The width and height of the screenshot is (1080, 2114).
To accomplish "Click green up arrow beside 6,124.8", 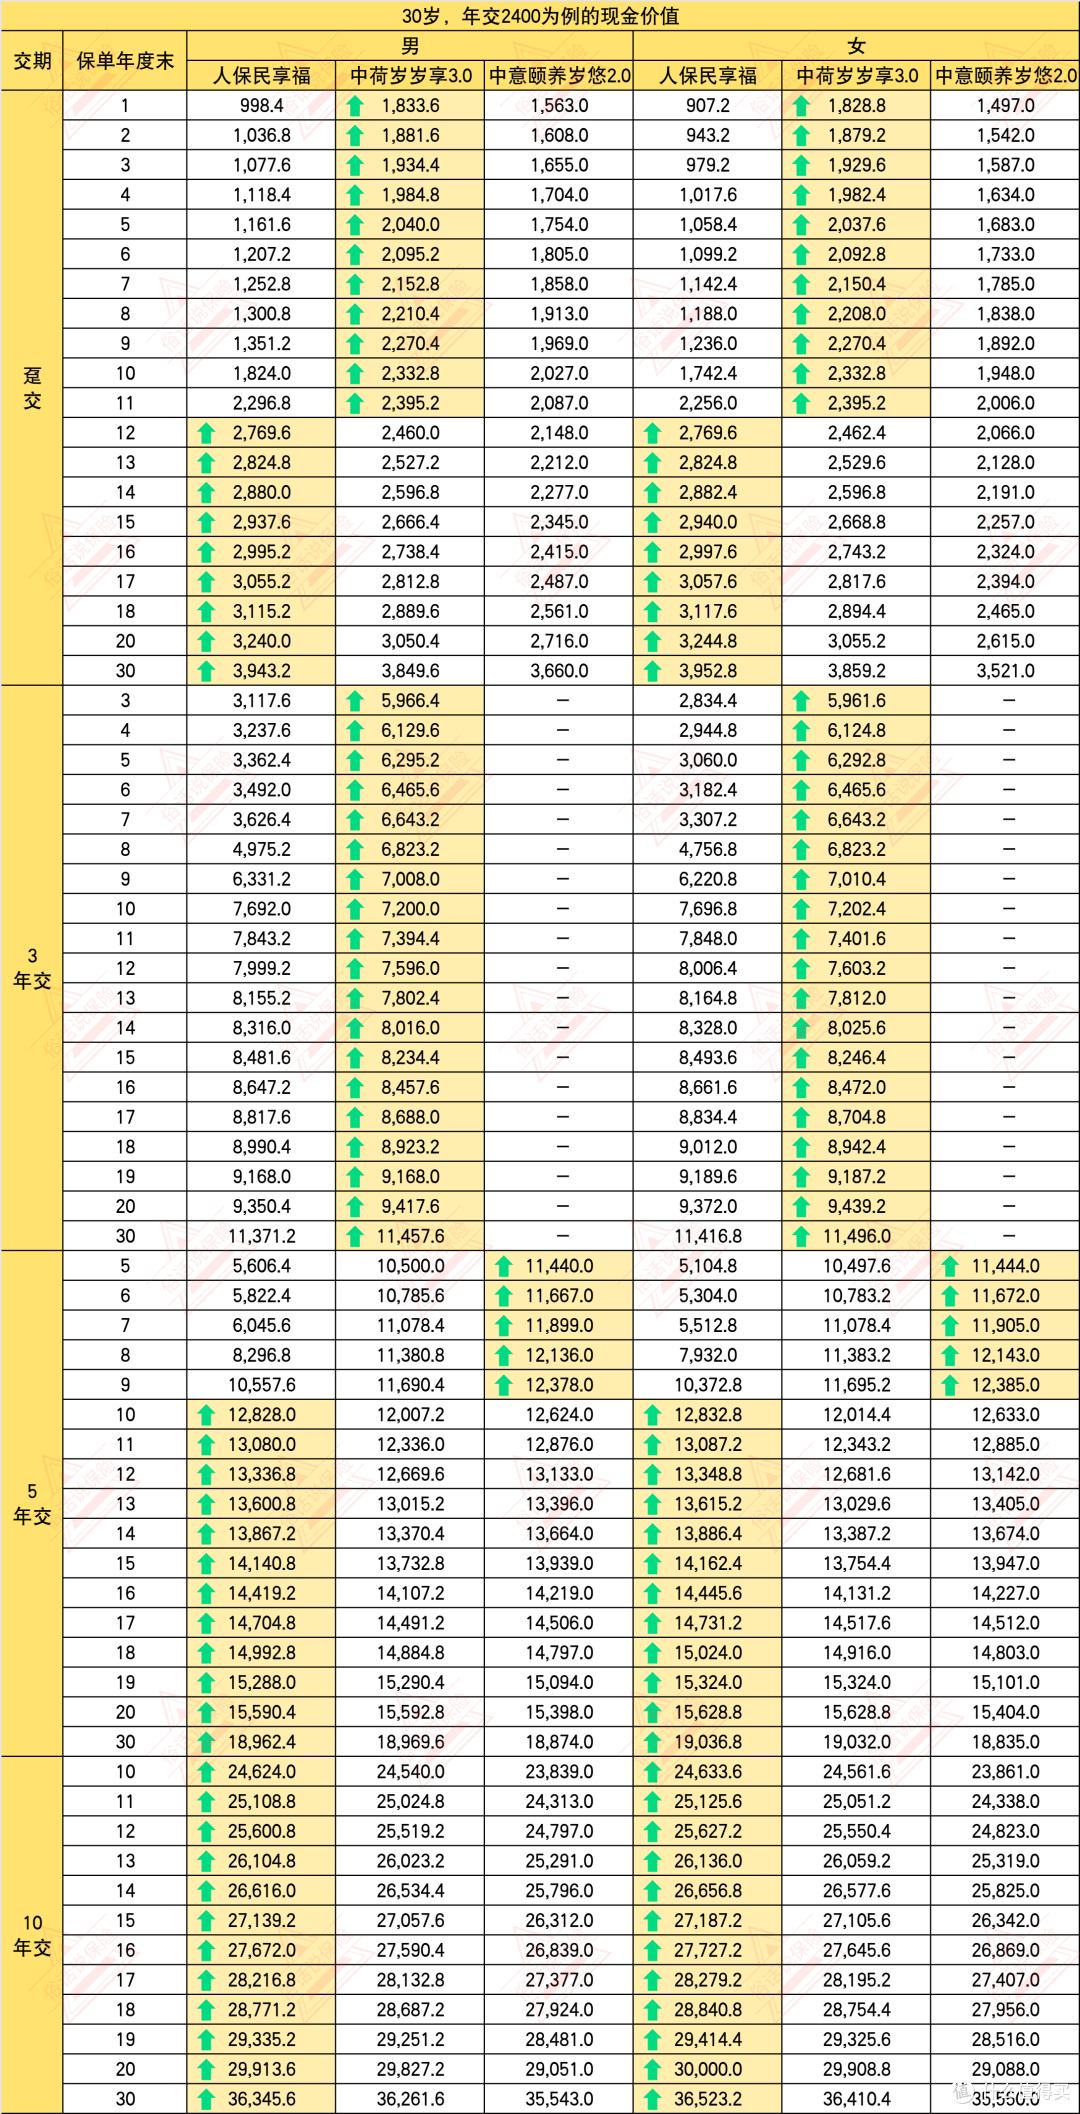I will [801, 731].
